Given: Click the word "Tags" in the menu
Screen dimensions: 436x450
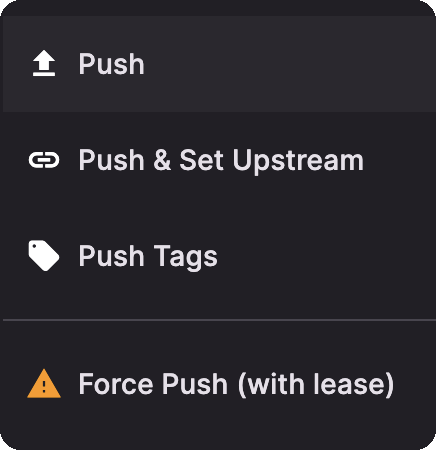Looking at the screenshot, I should [185, 257].
